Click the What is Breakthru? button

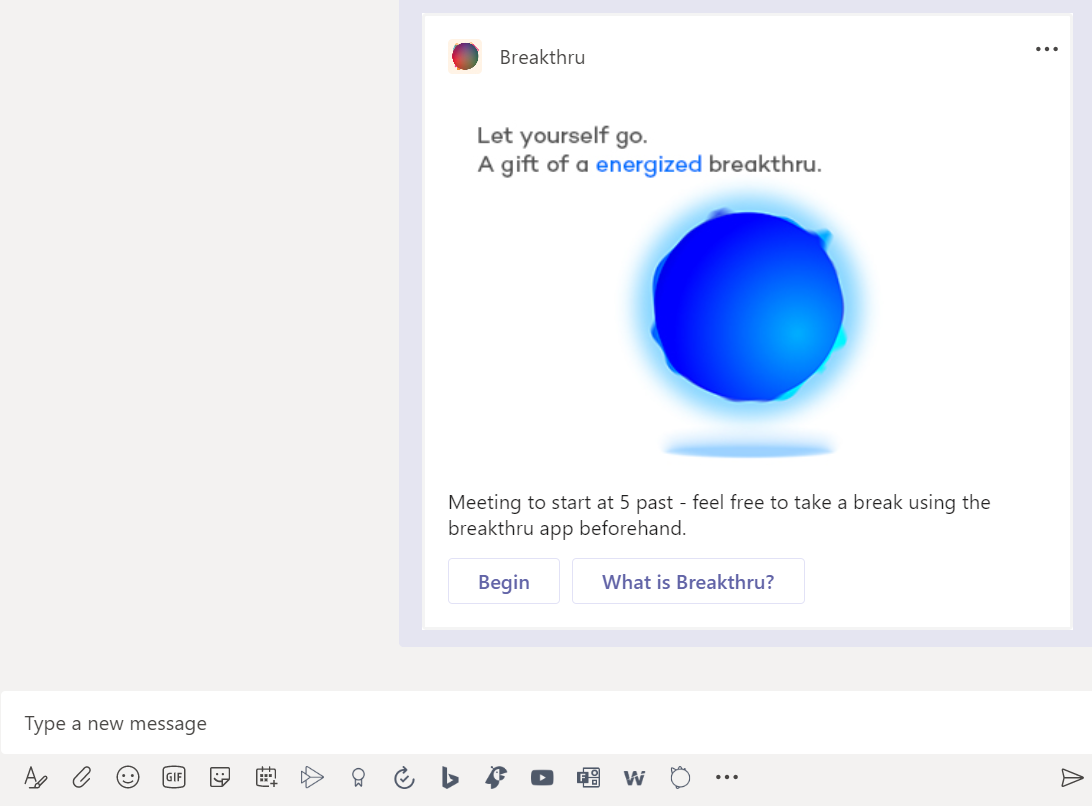pyautogui.click(x=688, y=581)
